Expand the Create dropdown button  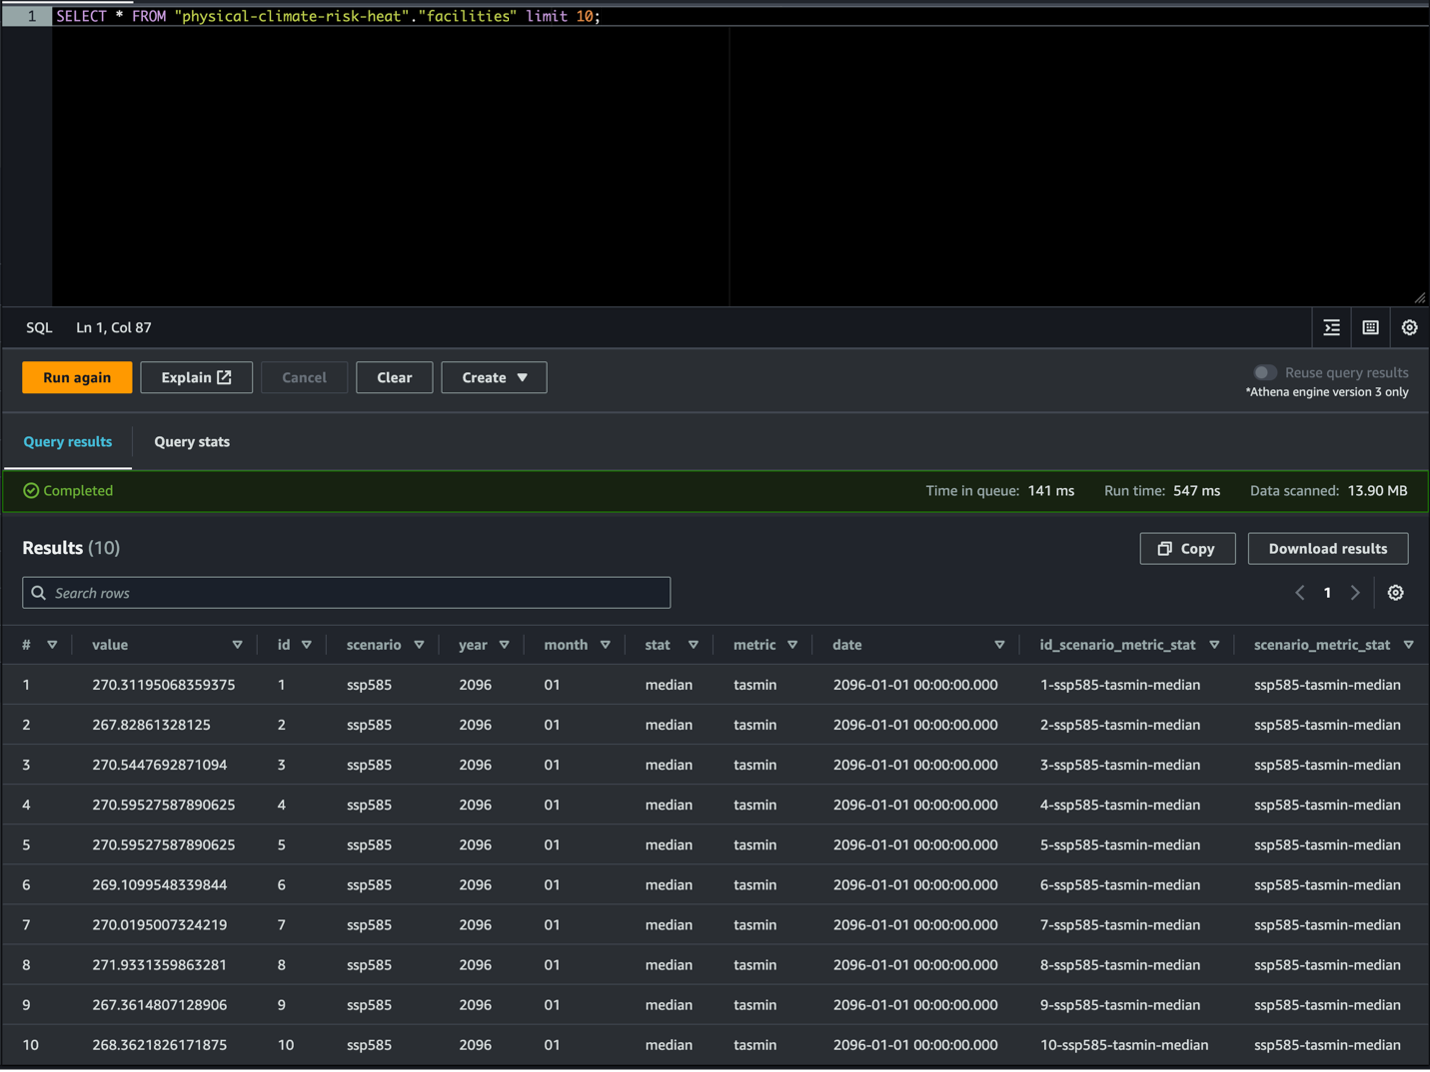(x=494, y=378)
